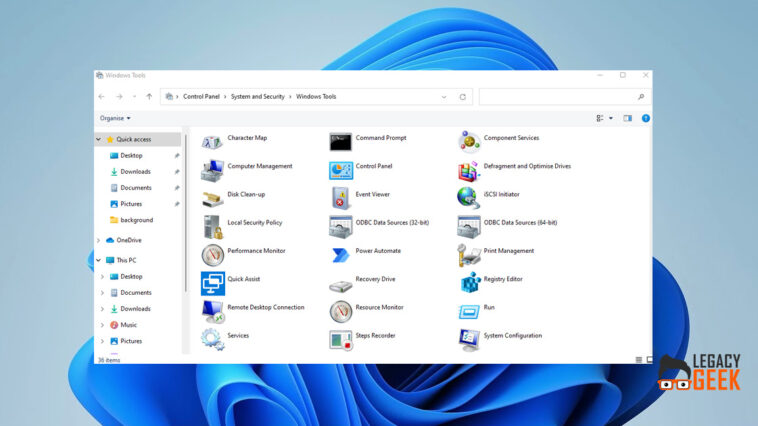
Task: Expand Documents under This PC
Action: point(102,293)
